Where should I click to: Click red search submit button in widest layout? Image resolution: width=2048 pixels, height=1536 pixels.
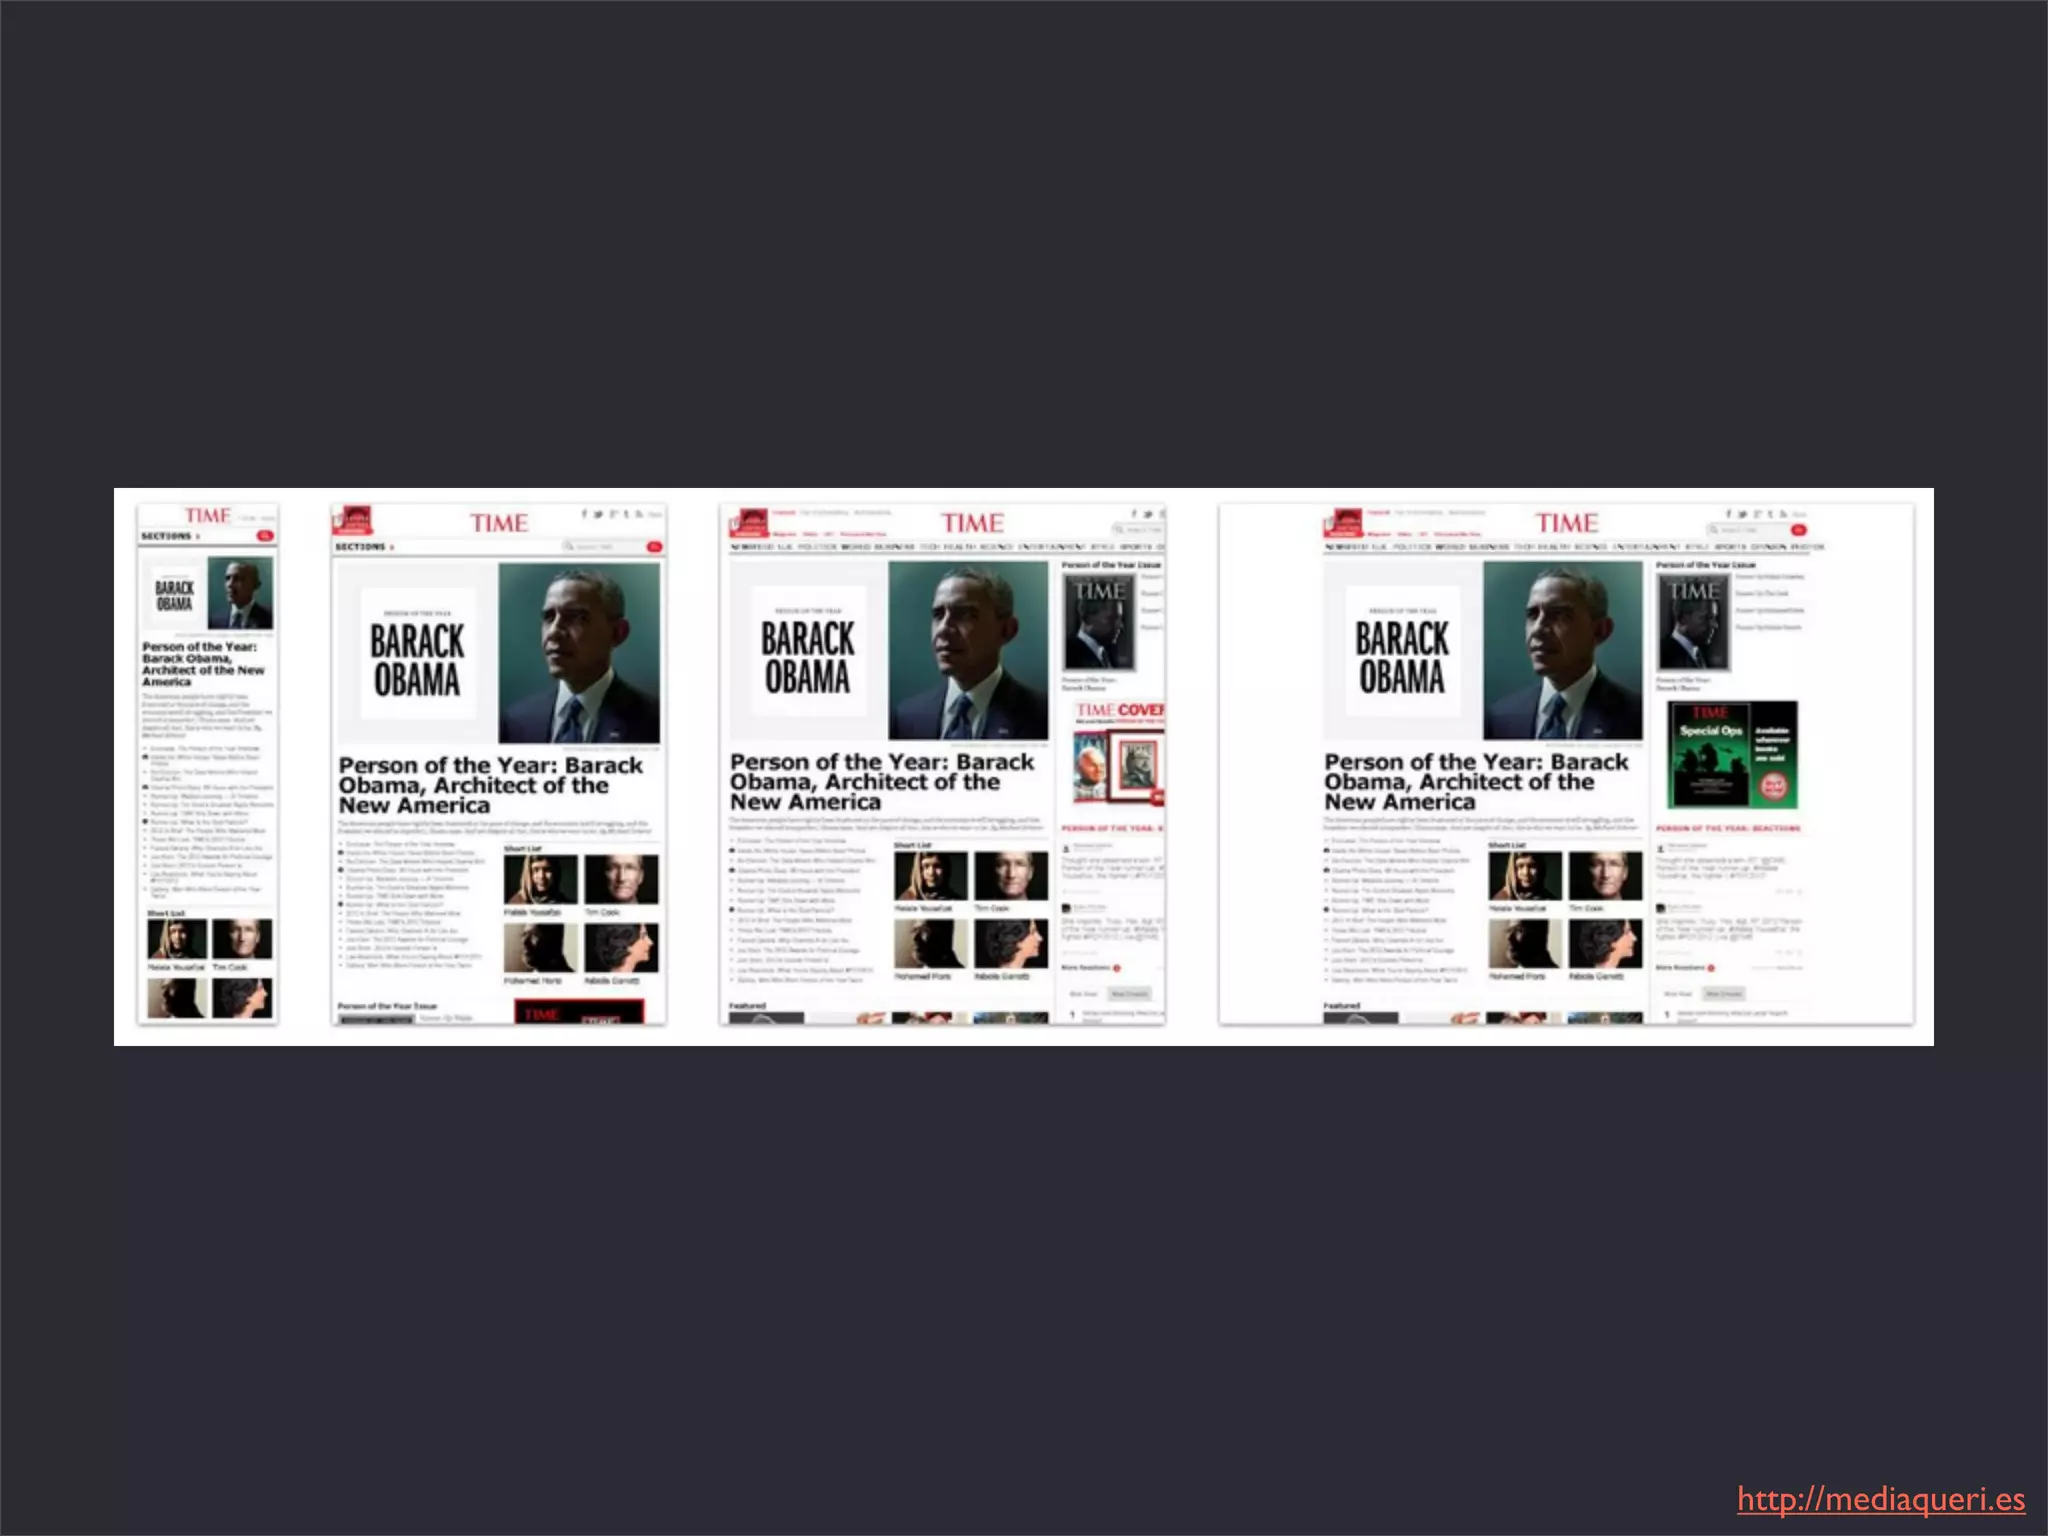point(1799,530)
